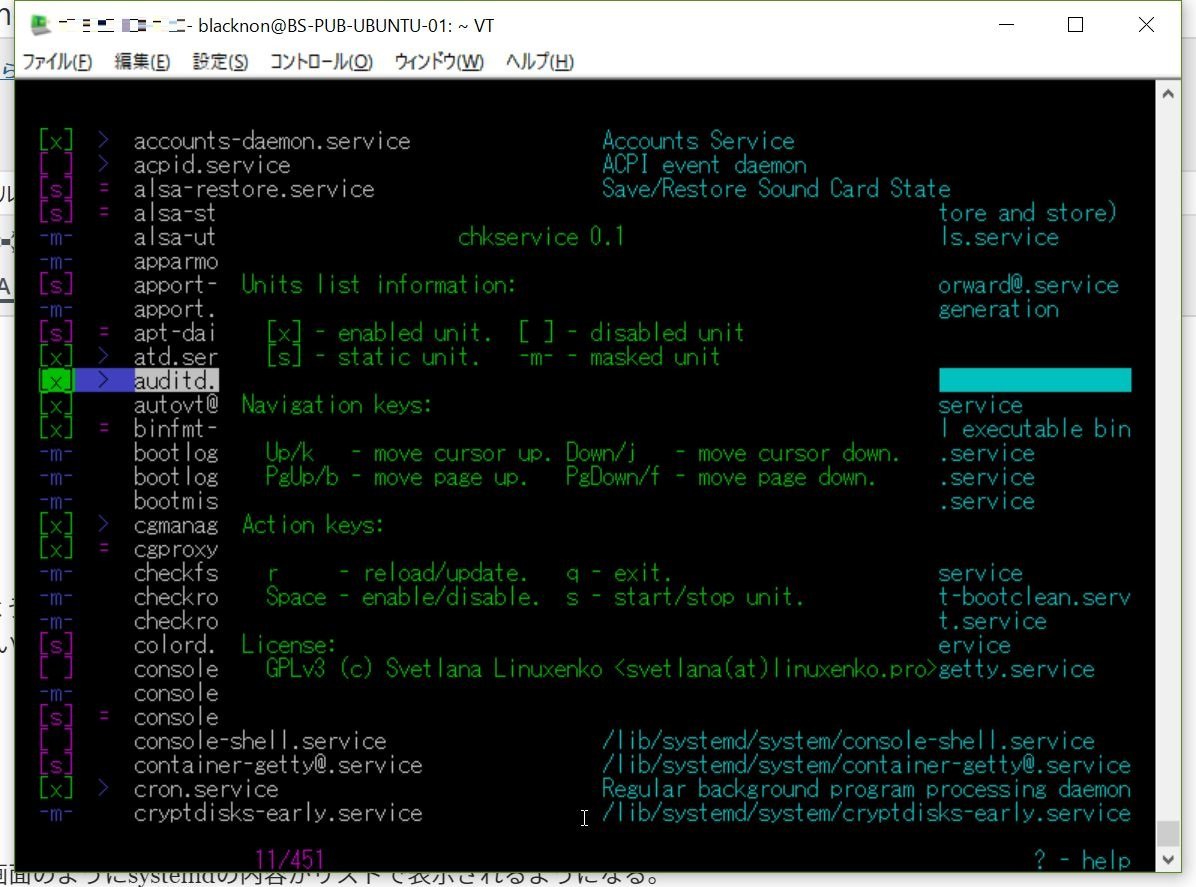Image resolution: width=1196 pixels, height=887 pixels.
Task: Minimize the terminal window
Action: [x=1007, y=25]
